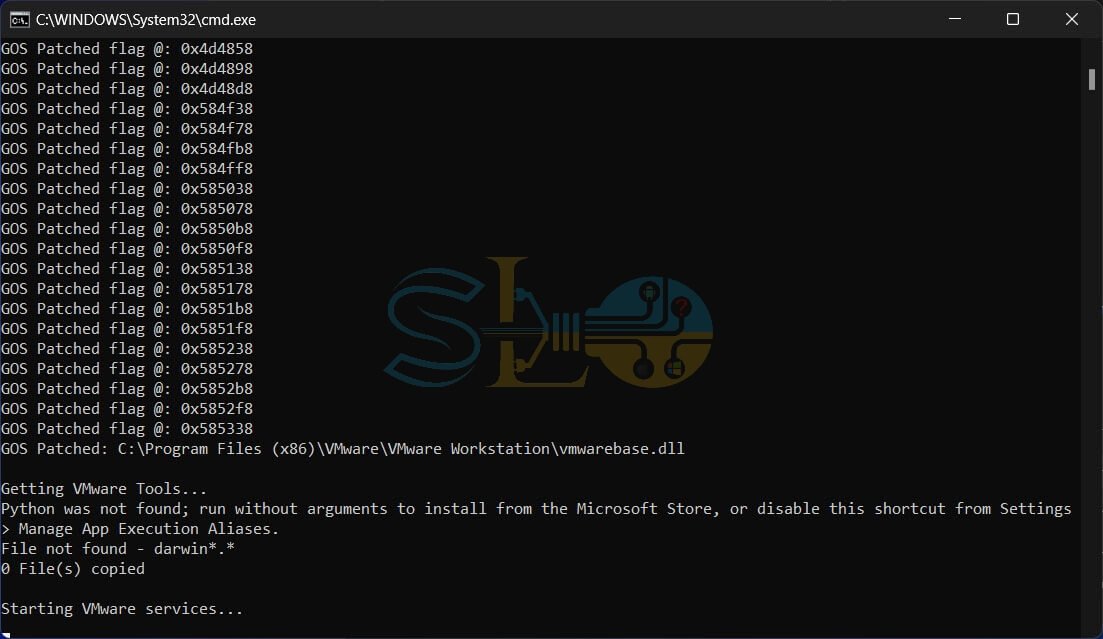Click the line with flag address 0x584f38

[x=127, y=108]
